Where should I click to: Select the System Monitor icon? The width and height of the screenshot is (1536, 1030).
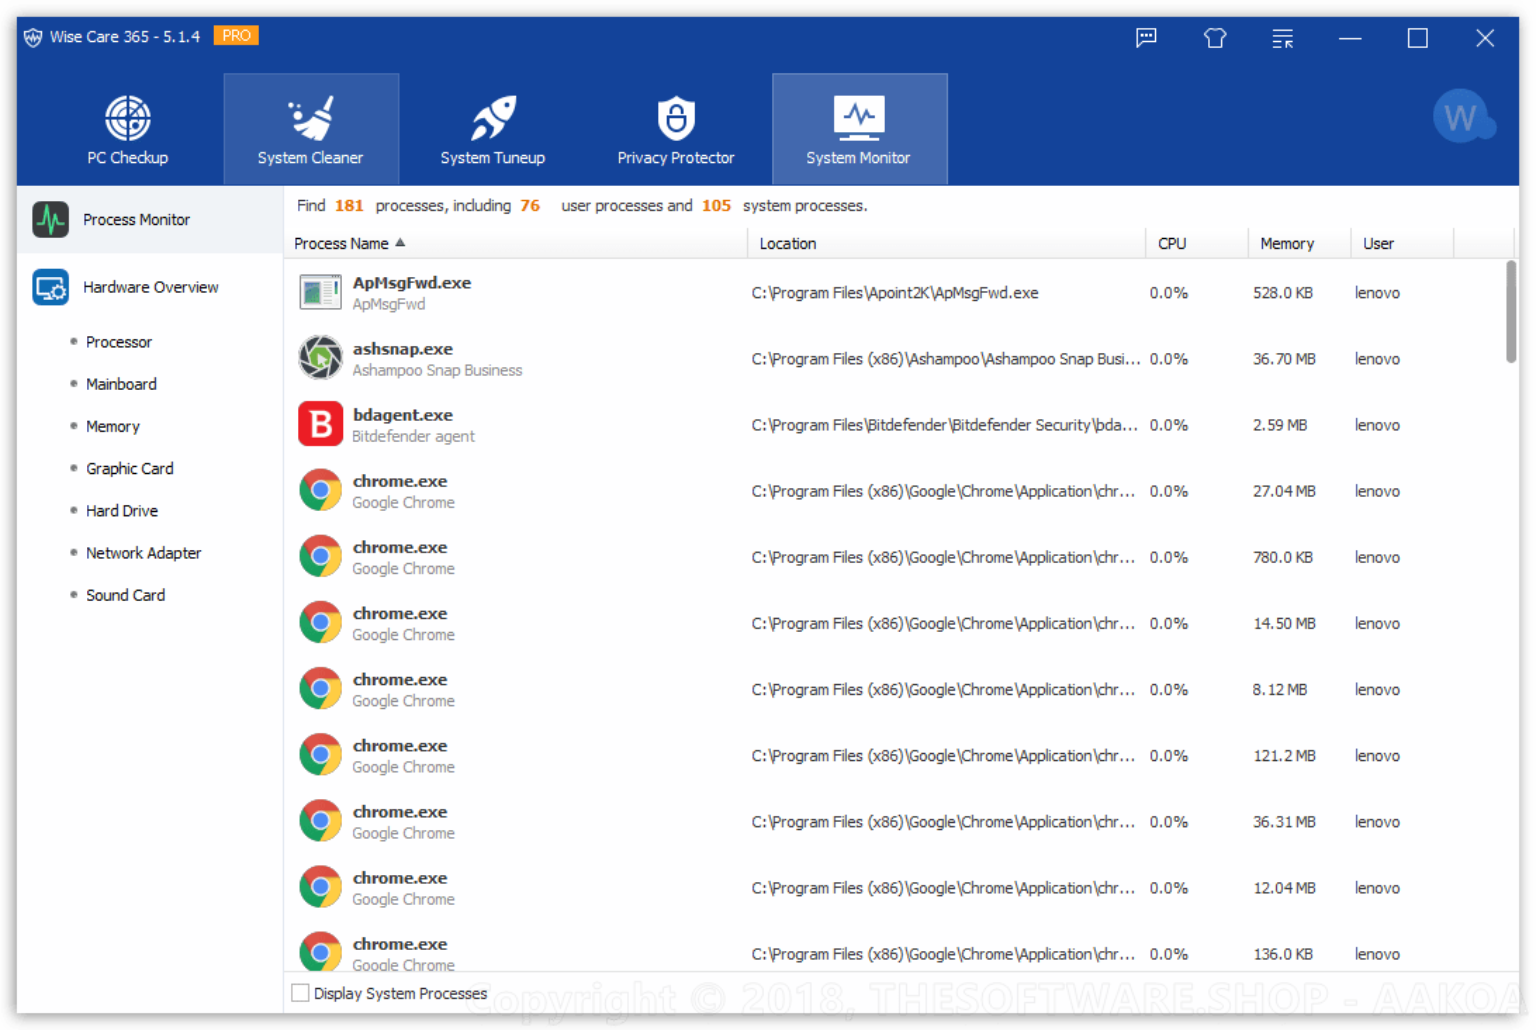[x=859, y=118]
